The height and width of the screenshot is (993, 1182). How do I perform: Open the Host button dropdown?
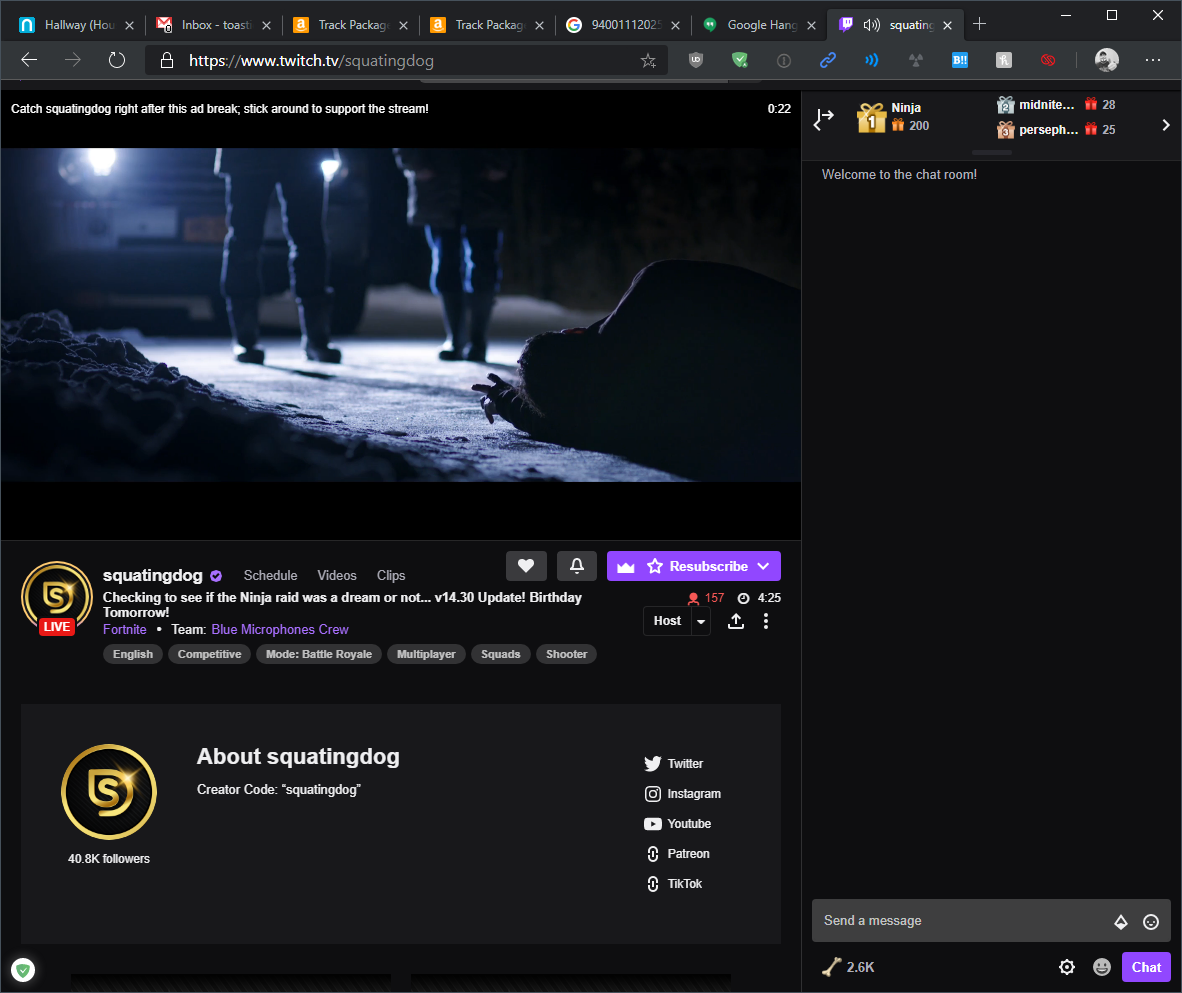tap(701, 621)
